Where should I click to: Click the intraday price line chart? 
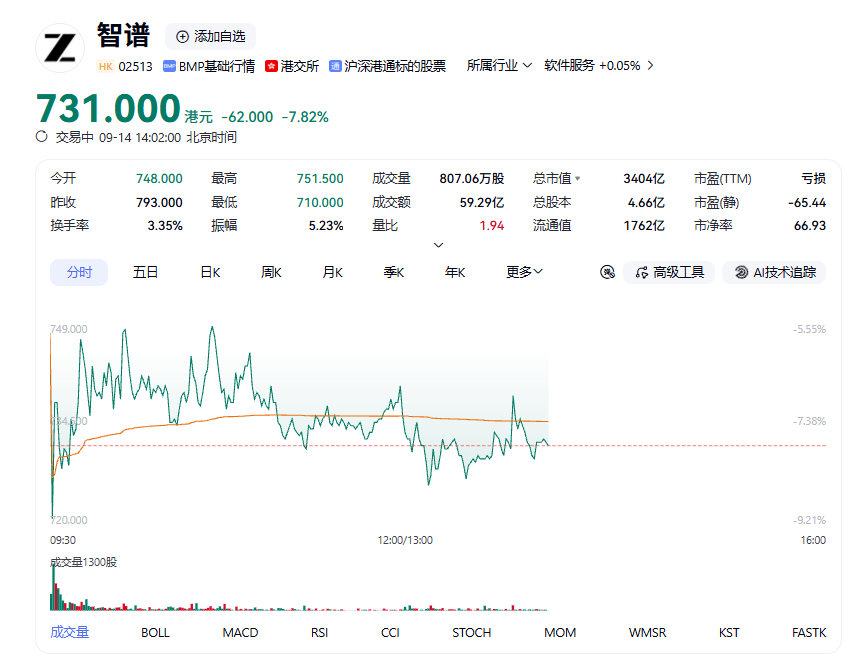299,422
